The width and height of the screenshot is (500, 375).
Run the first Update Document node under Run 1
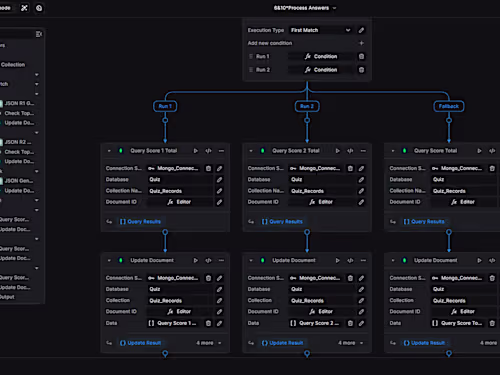(x=196, y=260)
